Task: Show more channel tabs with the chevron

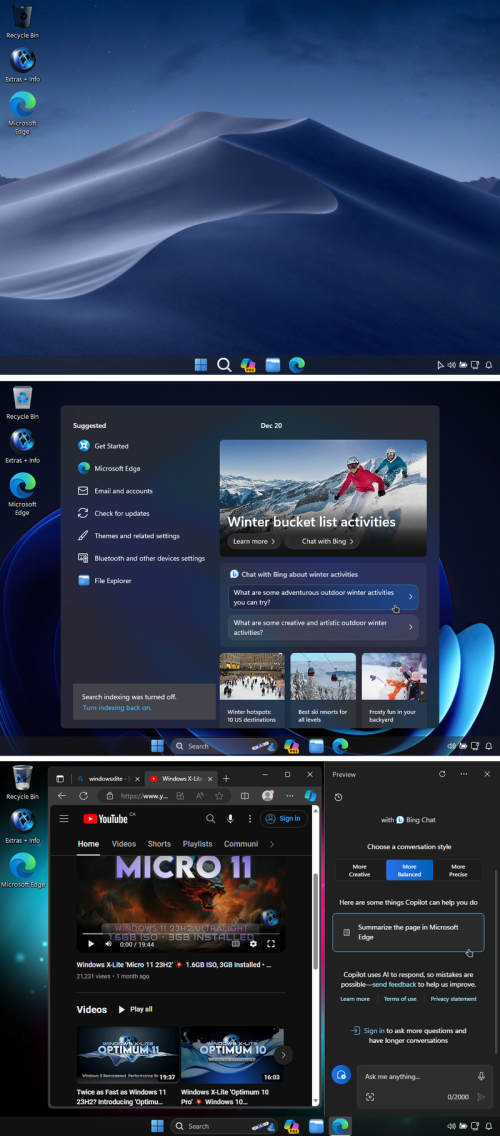Action: click(272, 844)
